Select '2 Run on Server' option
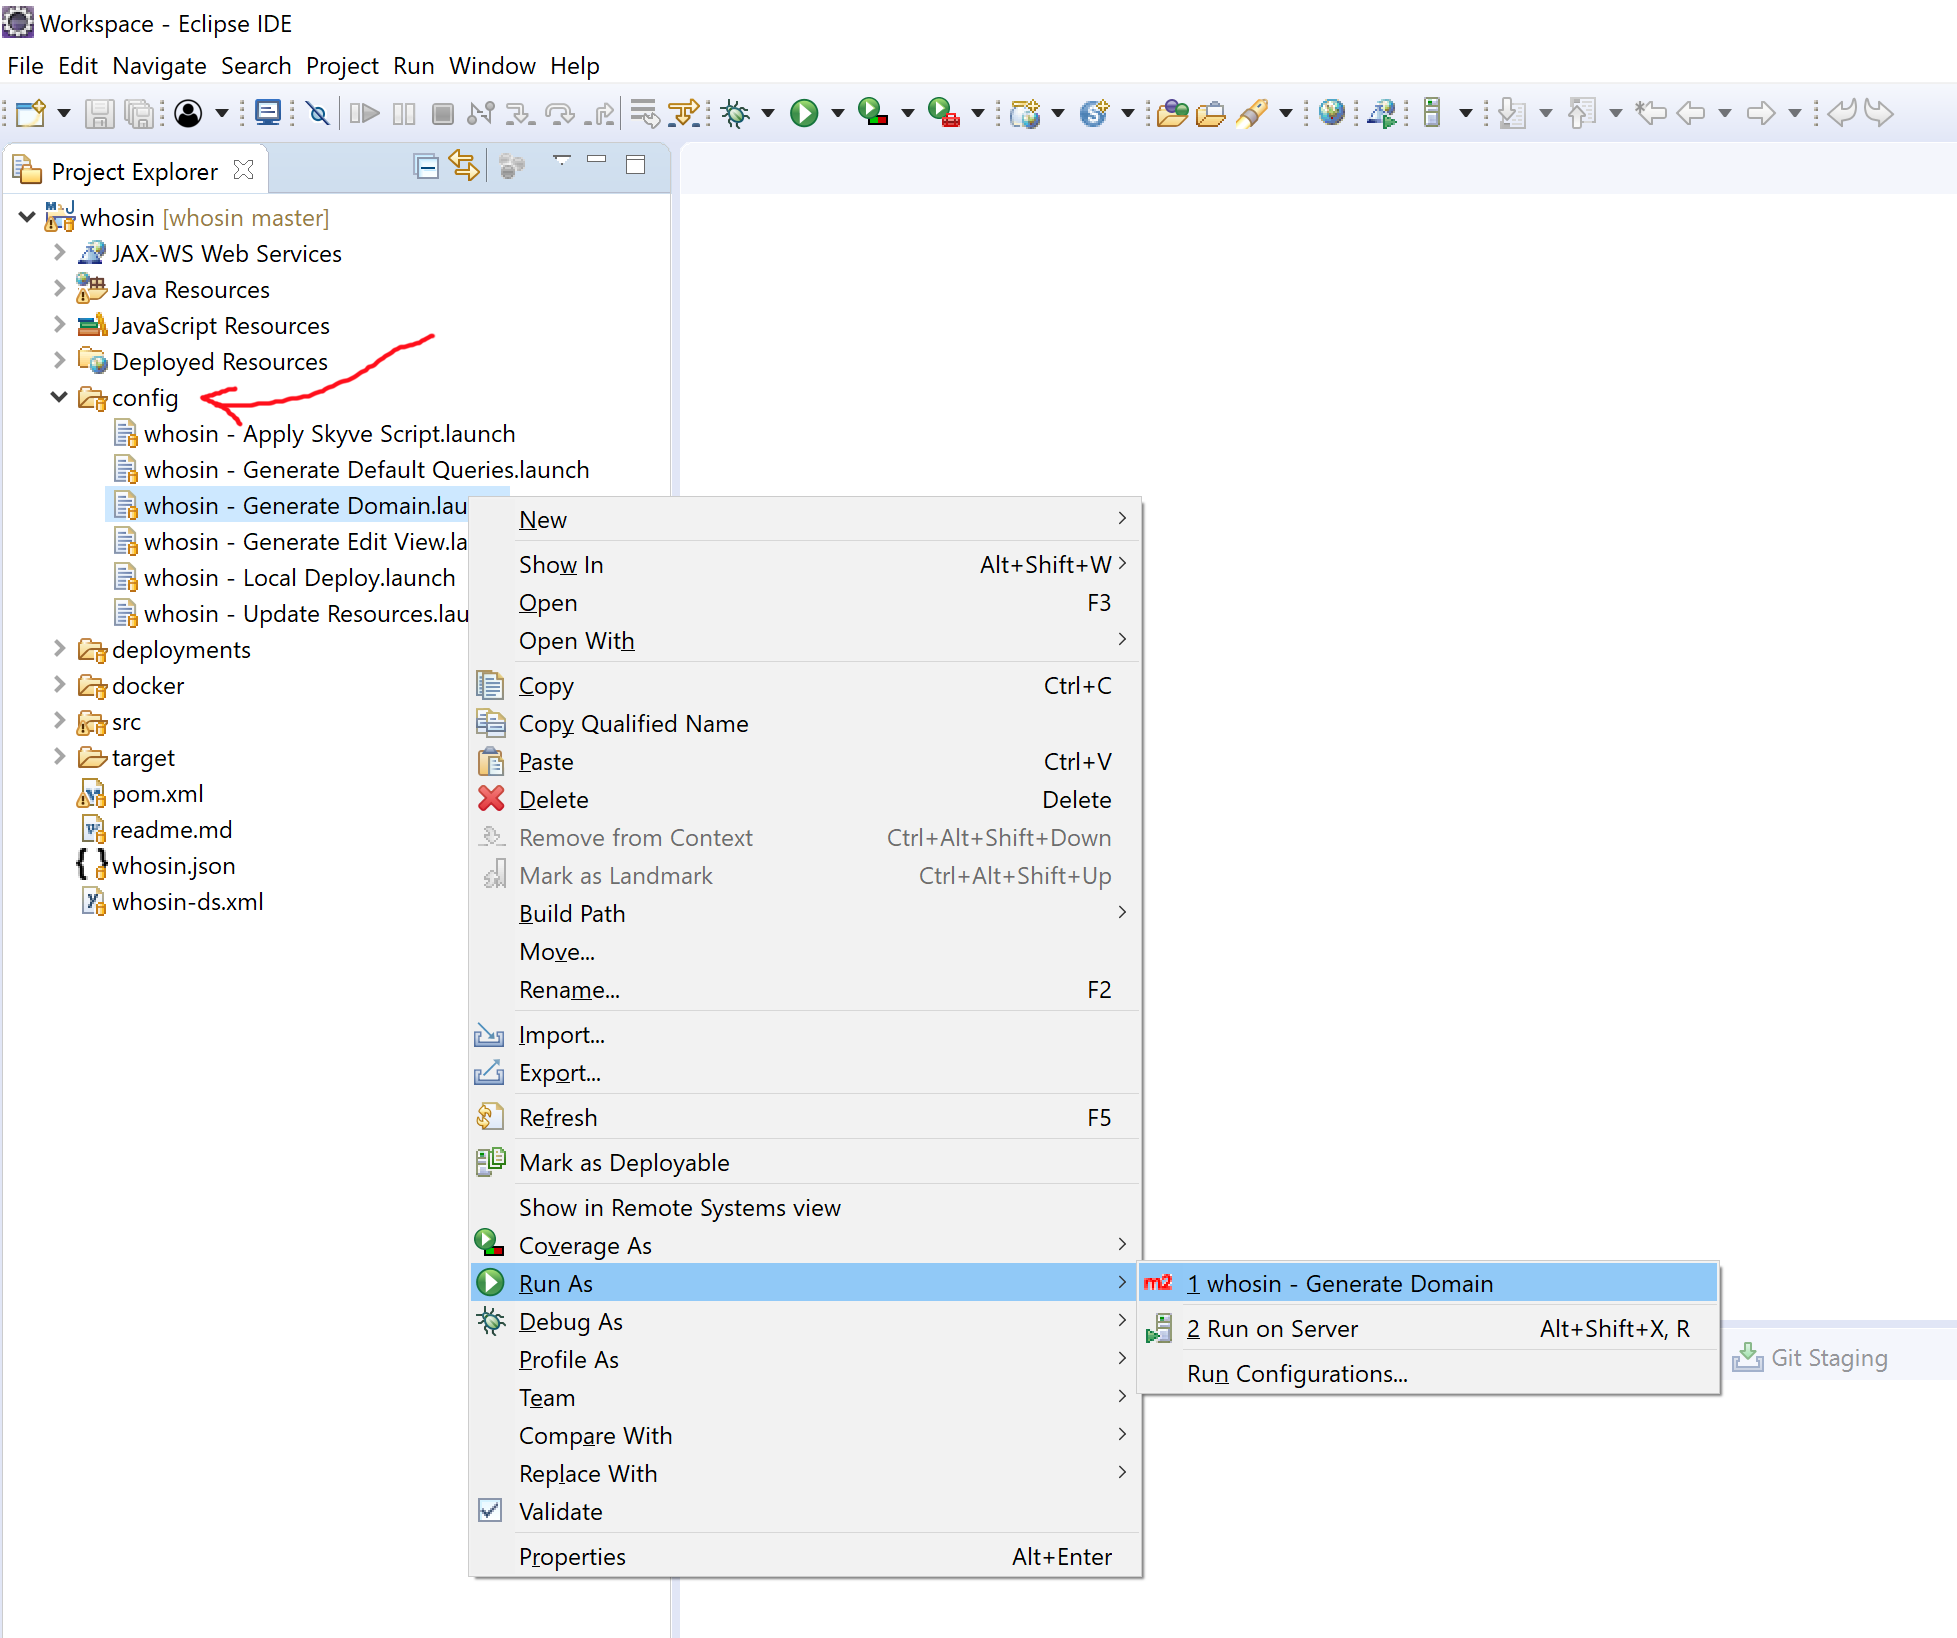This screenshot has width=1957, height=1638. click(x=1428, y=1328)
